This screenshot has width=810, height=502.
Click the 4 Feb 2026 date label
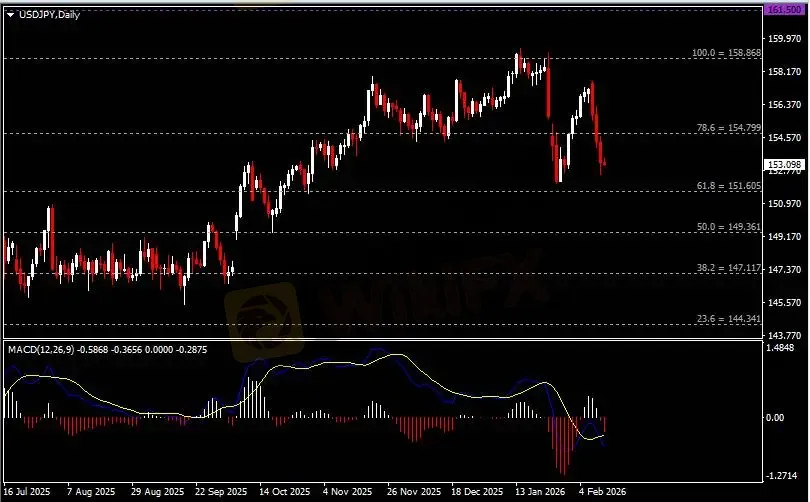(602, 491)
